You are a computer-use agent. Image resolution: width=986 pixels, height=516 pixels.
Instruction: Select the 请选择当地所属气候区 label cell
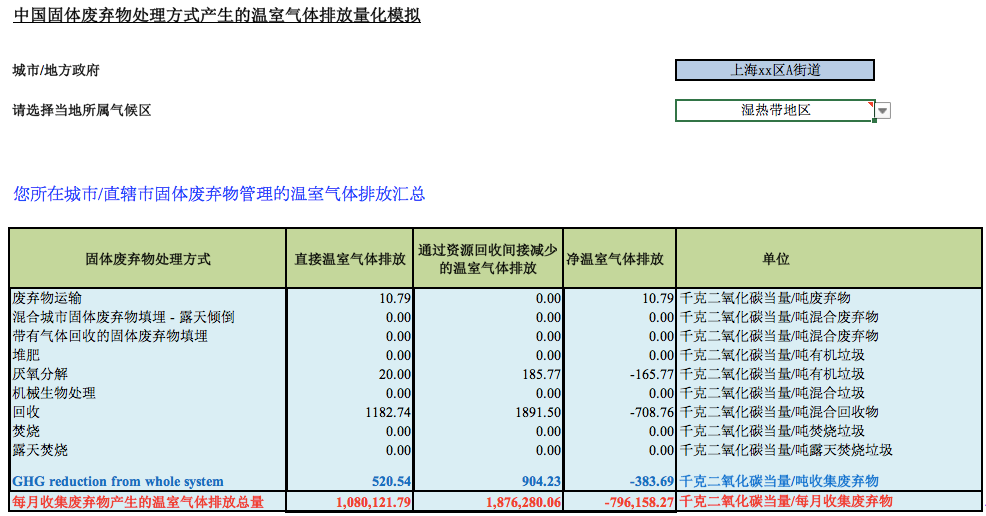(x=82, y=110)
